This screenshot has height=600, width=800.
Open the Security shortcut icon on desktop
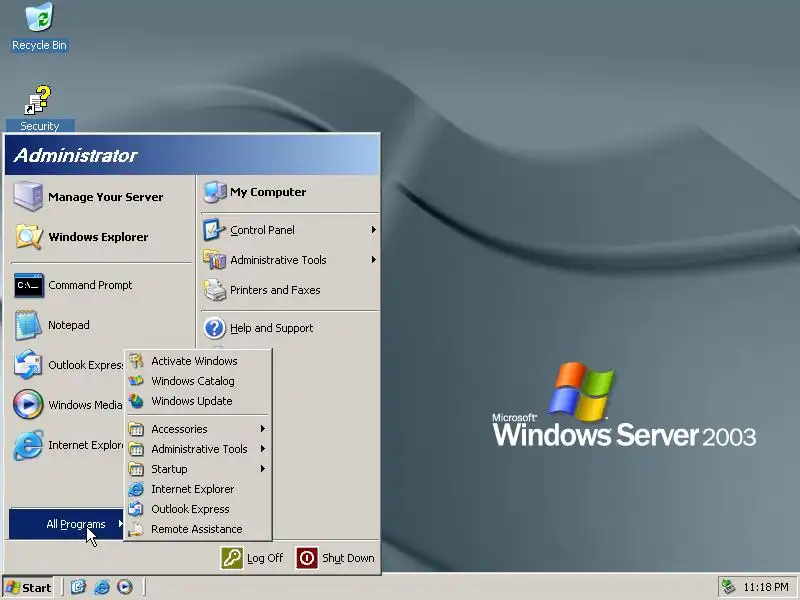point(38,100)
